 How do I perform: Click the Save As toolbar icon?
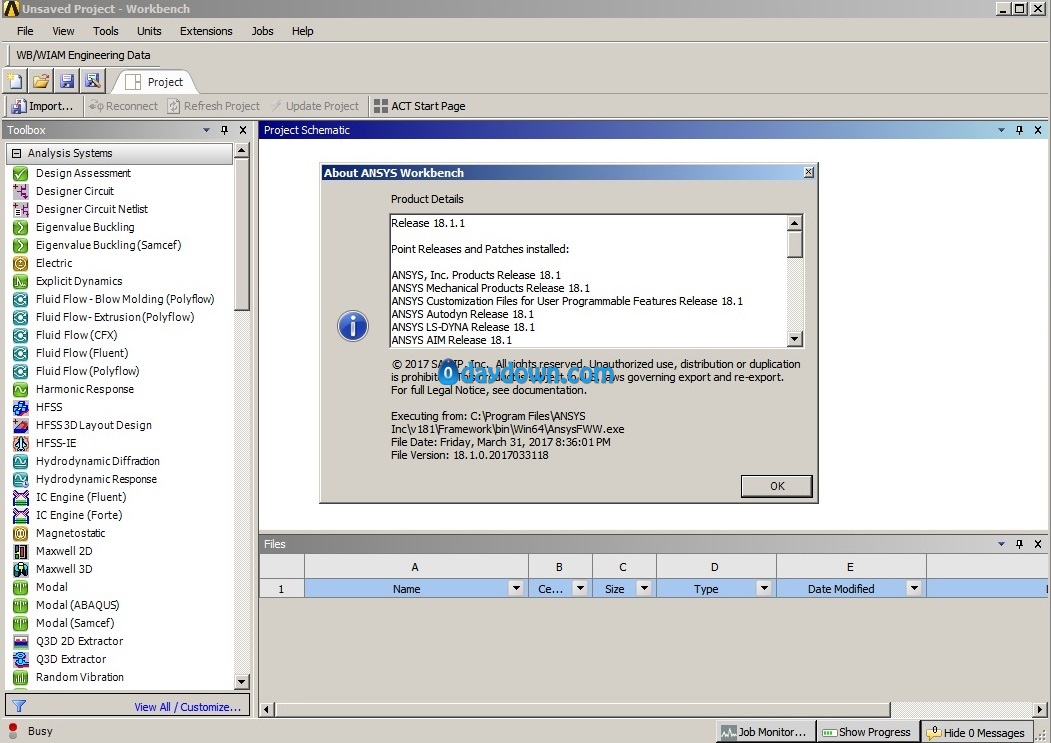92,81
